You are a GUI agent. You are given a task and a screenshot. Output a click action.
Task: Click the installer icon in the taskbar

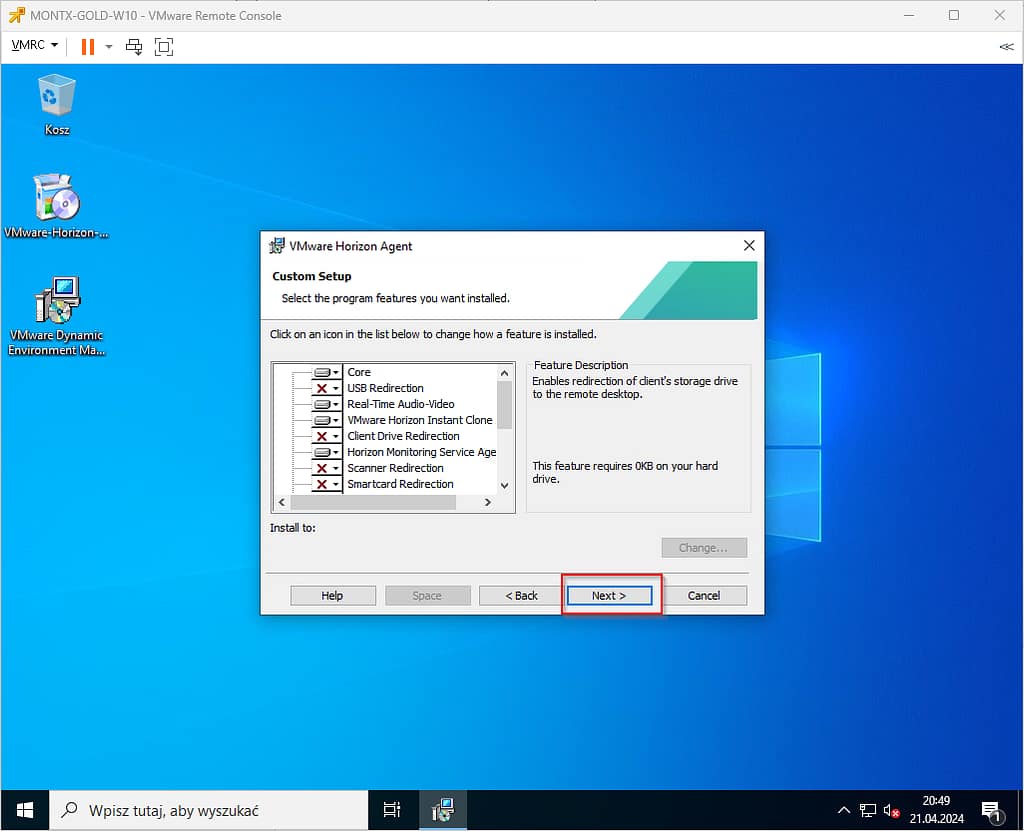pos(442,810)
